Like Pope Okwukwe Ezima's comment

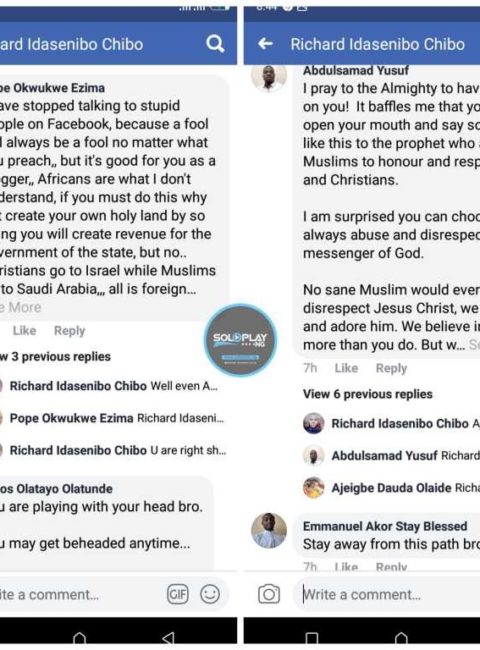[24, 330]
